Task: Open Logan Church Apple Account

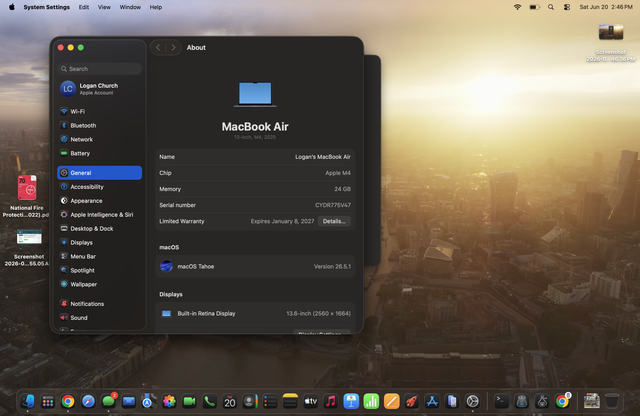Action: 100,89
